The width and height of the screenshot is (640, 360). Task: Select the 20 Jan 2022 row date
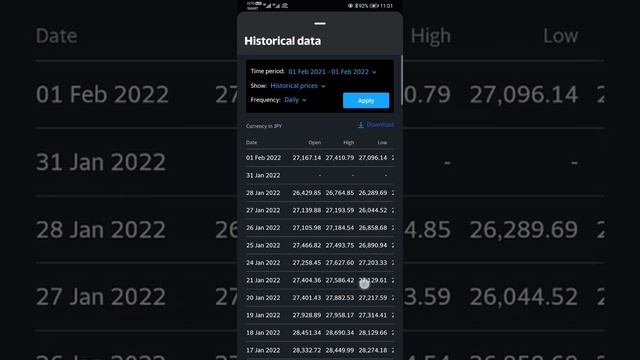pyautogui.click(x=263, y=298)
